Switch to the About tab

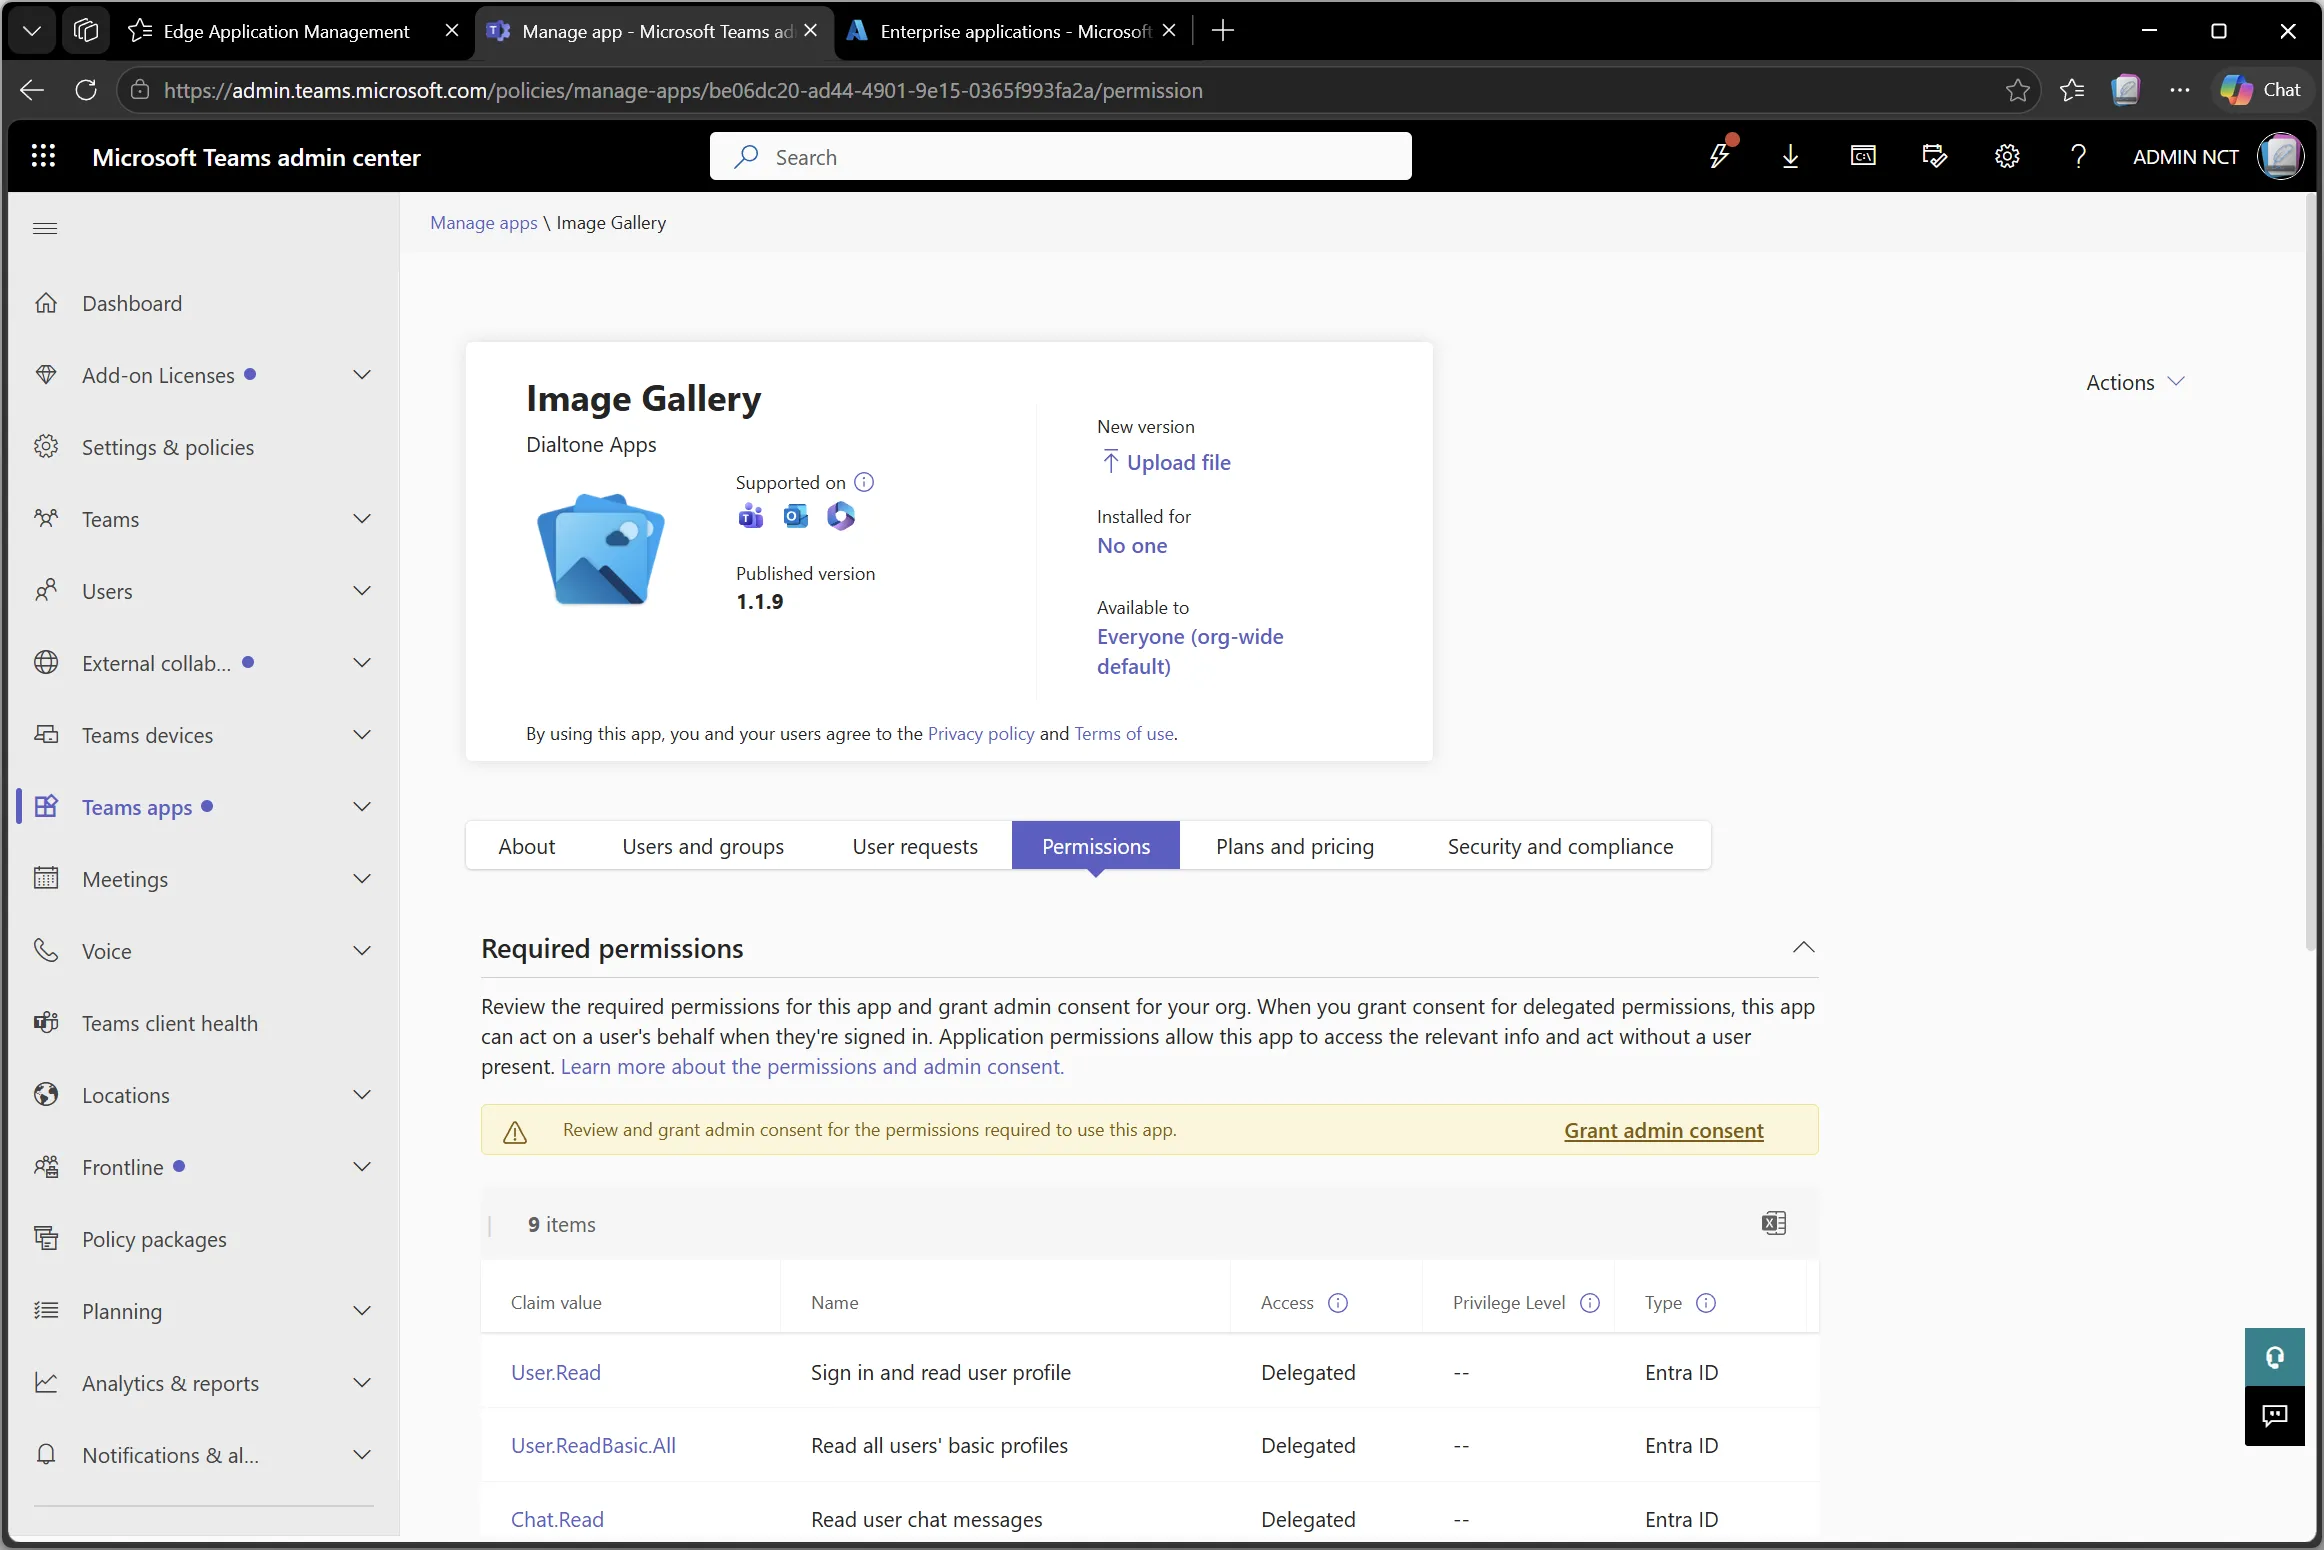coord(527,846)
